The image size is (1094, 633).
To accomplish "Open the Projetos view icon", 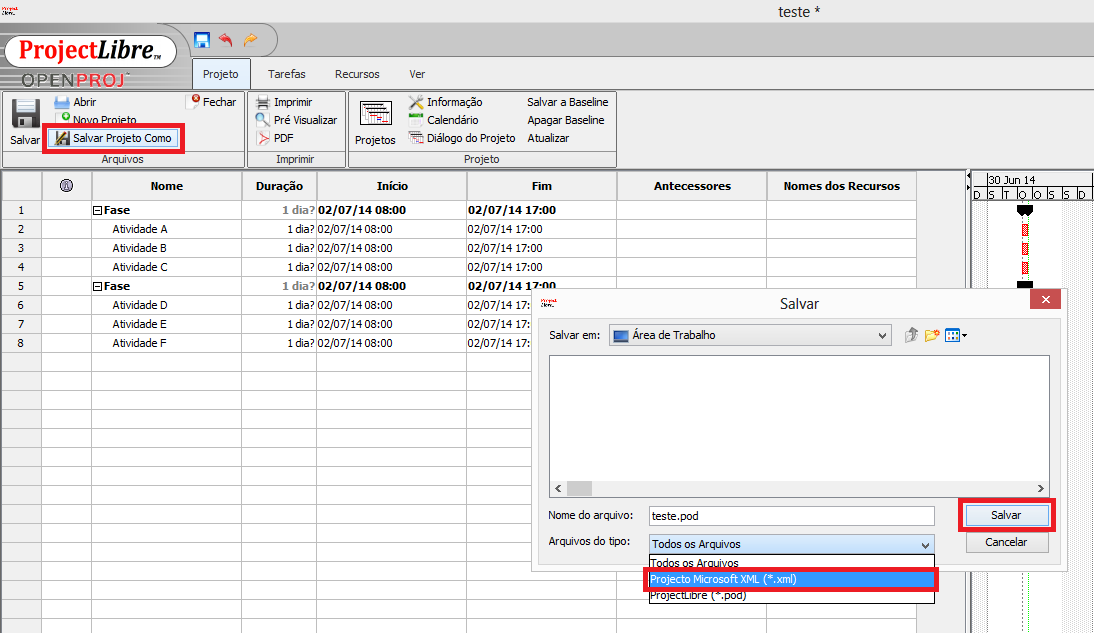I will pyautogui.click(x=375, y=113).
